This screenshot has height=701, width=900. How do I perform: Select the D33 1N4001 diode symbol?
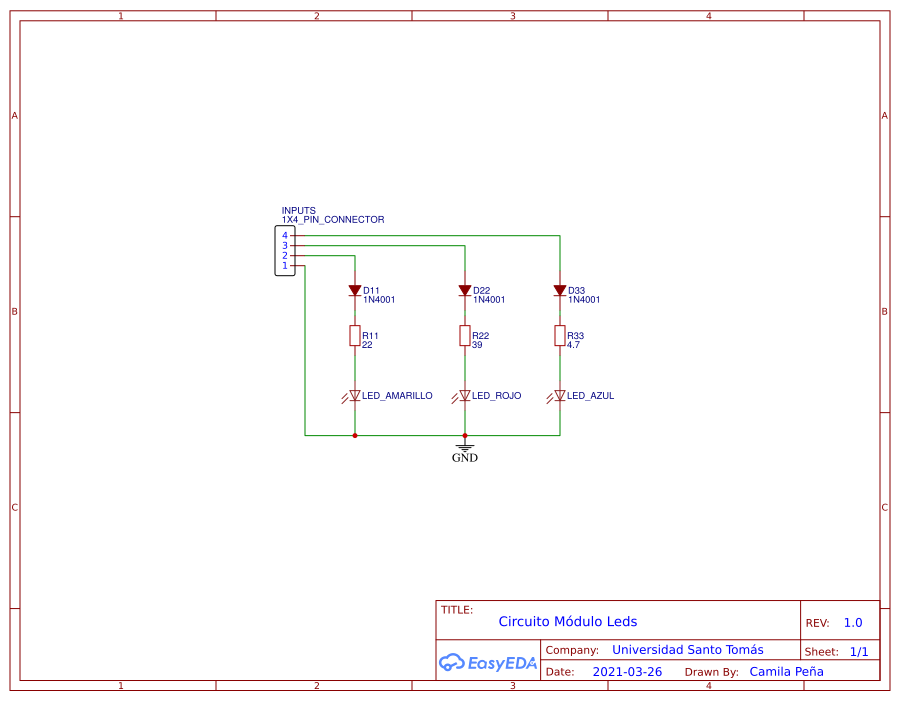pyautogui.click(x=559, y=291)
